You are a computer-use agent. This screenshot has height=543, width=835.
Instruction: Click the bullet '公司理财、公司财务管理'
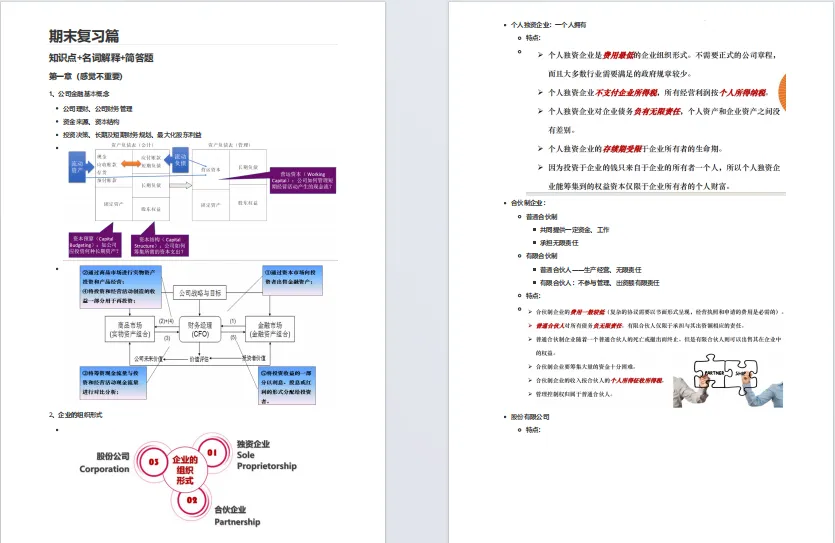[97, 109]
